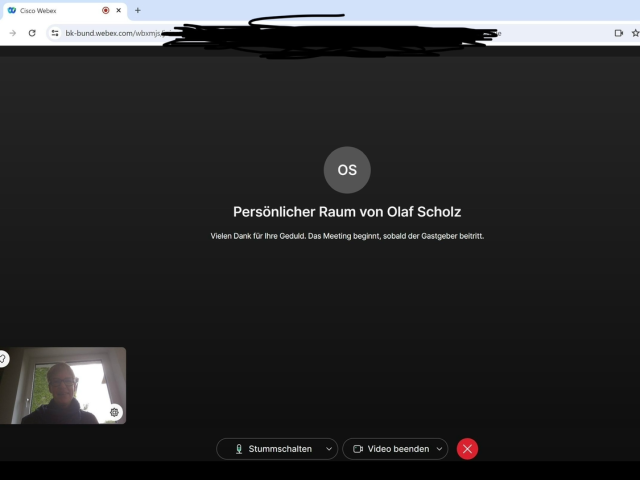Click the text Vielen Dank für Ihre Geduld
The height and width of the screenshot is (480, 640).
coord(258,236)
